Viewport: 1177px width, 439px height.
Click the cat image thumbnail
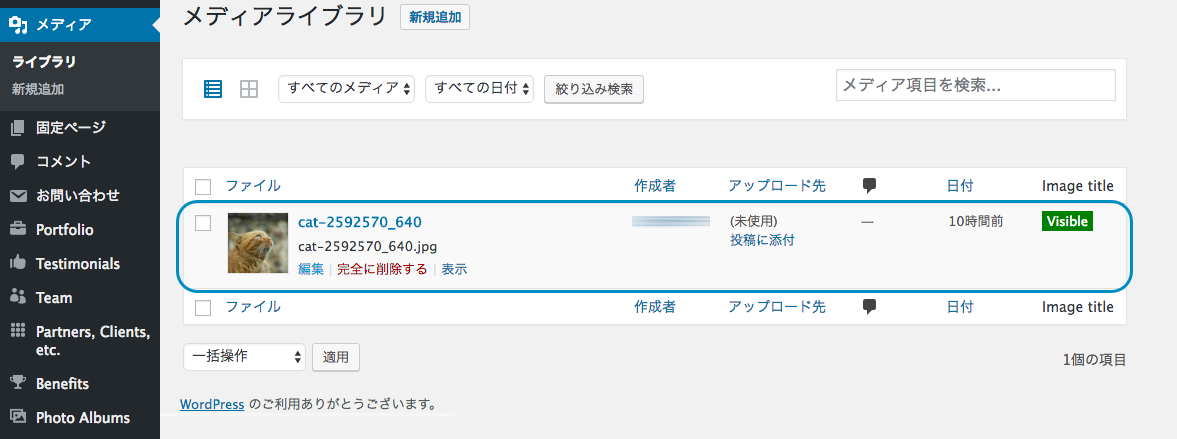pyautogui.click(x=257, y=243)
